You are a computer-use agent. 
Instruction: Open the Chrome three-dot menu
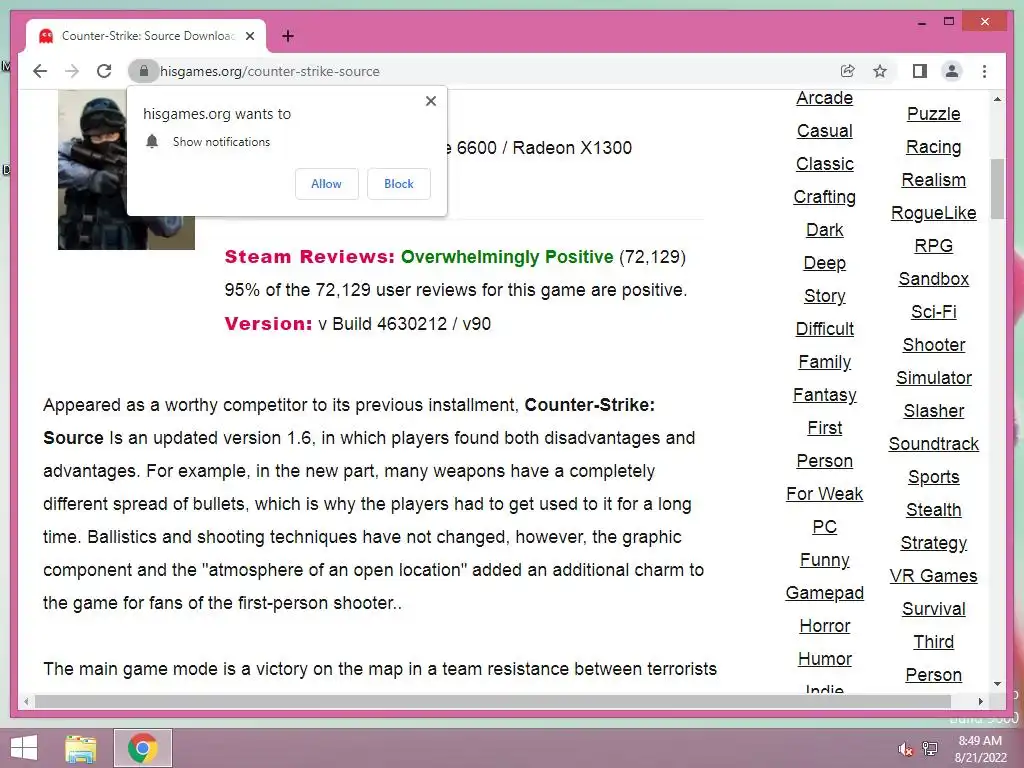(984, 71)
